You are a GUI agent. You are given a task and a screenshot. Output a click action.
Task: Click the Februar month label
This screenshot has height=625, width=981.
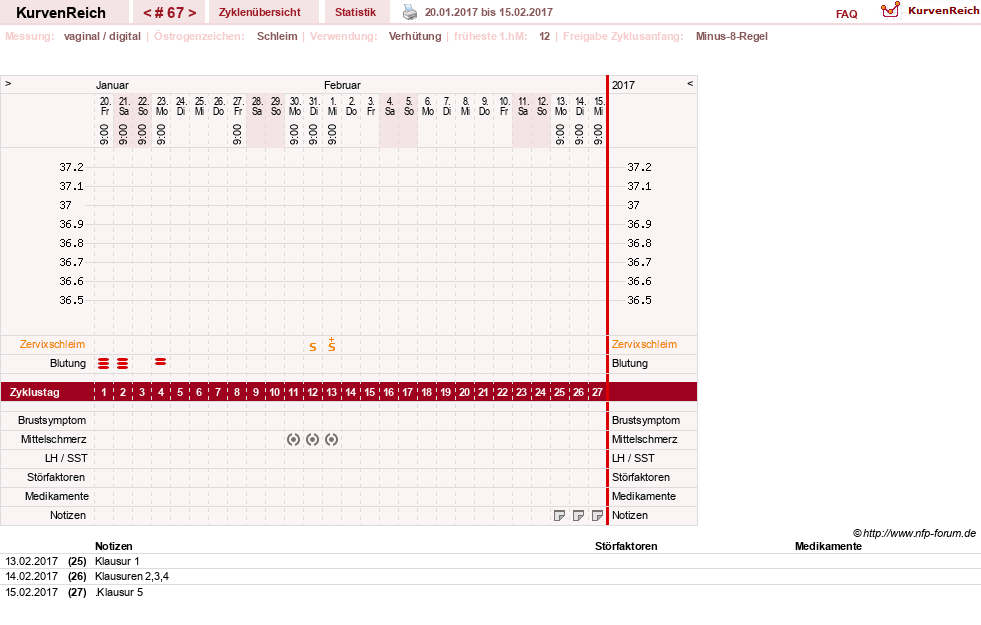(342, 85)
